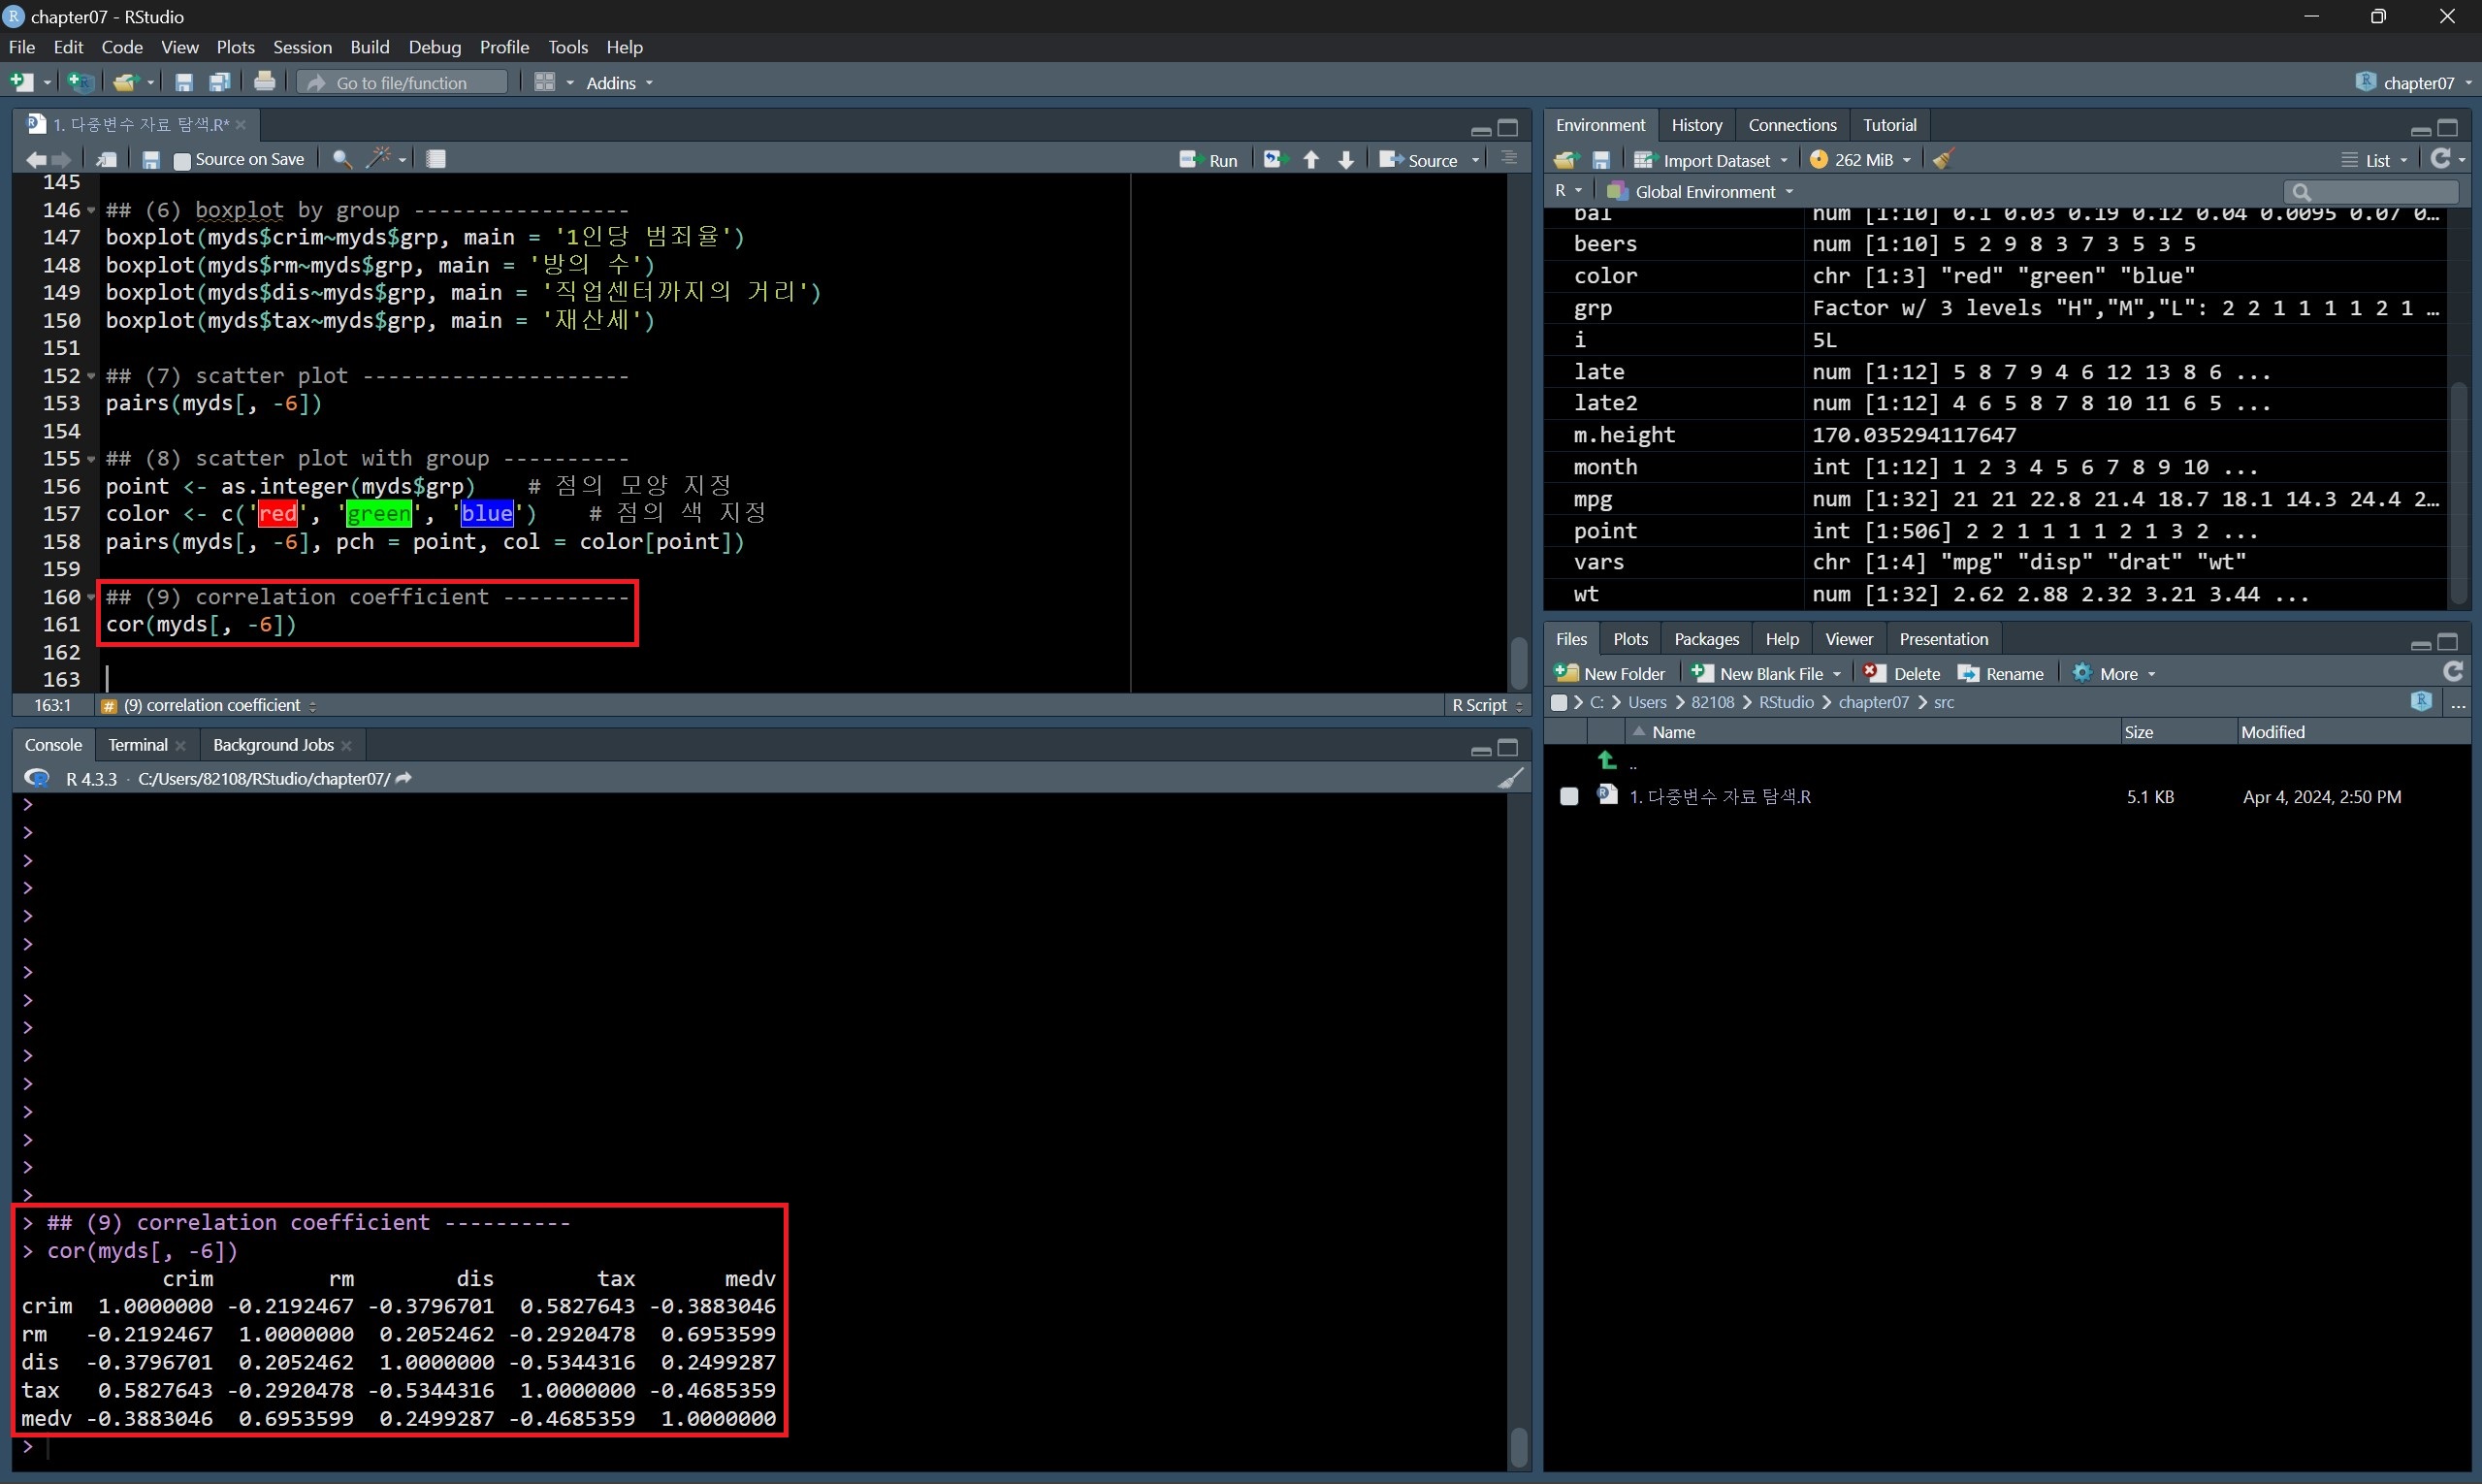Click the print current file icon

tap(265, 82)
